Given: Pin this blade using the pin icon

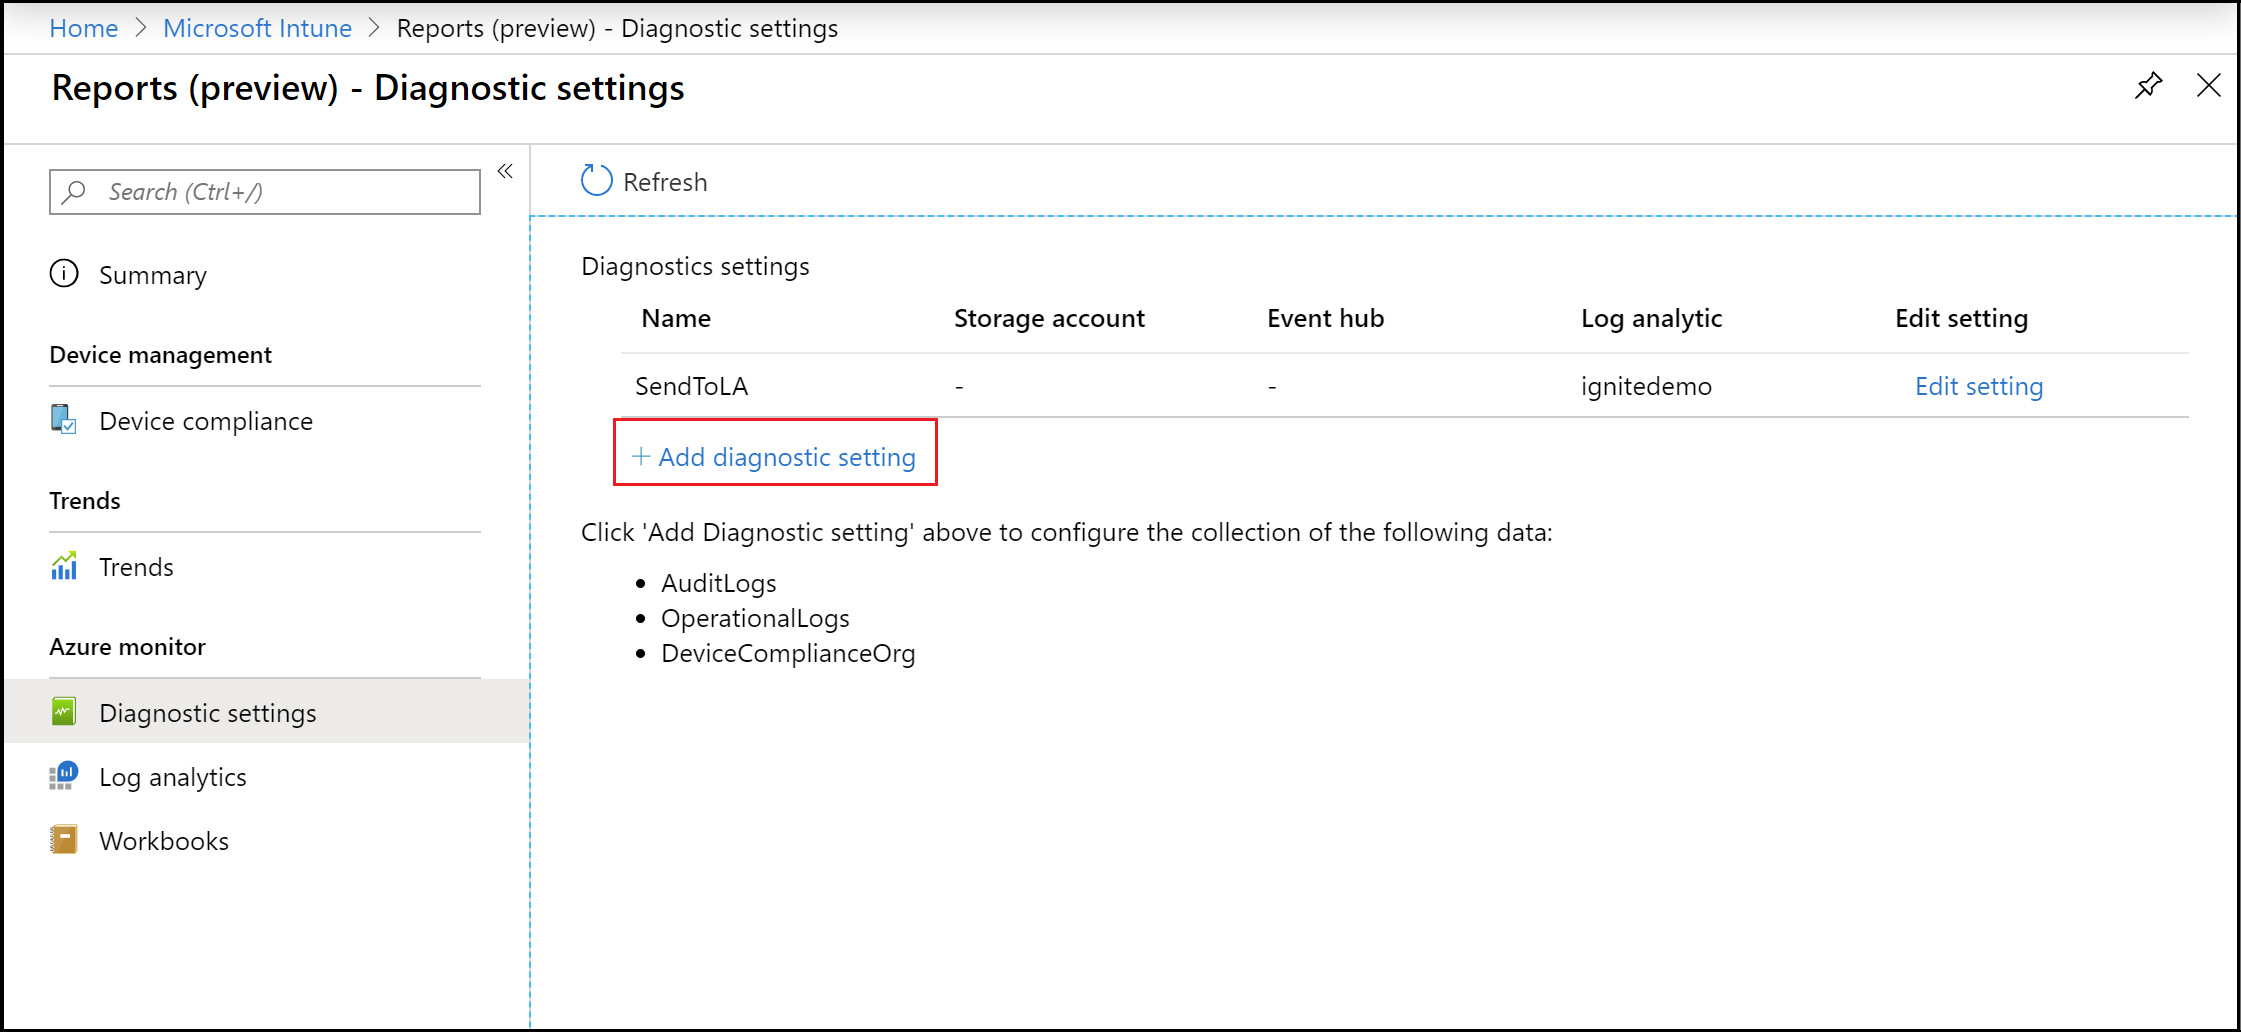Looking at the screenshot, I should pyautogui.click(x=2148, y=86).
